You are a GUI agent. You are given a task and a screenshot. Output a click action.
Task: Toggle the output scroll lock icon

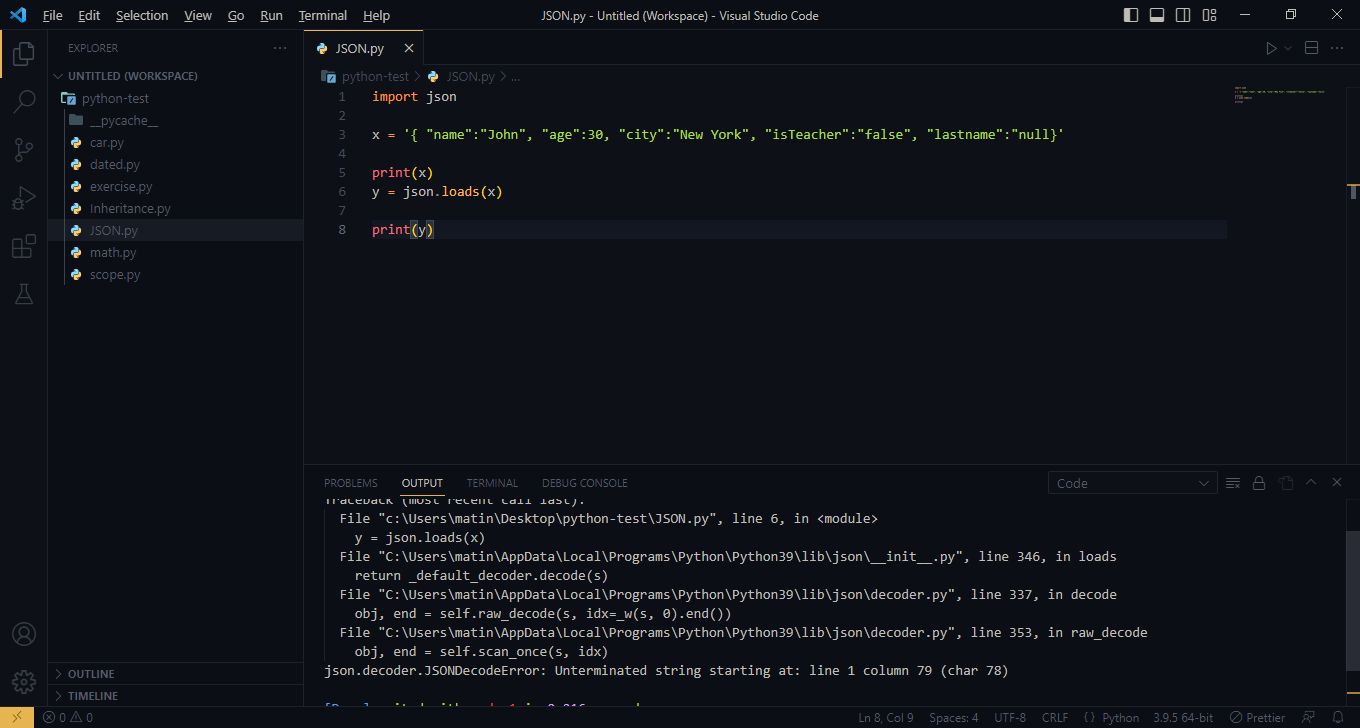[x=1259, y=483]
